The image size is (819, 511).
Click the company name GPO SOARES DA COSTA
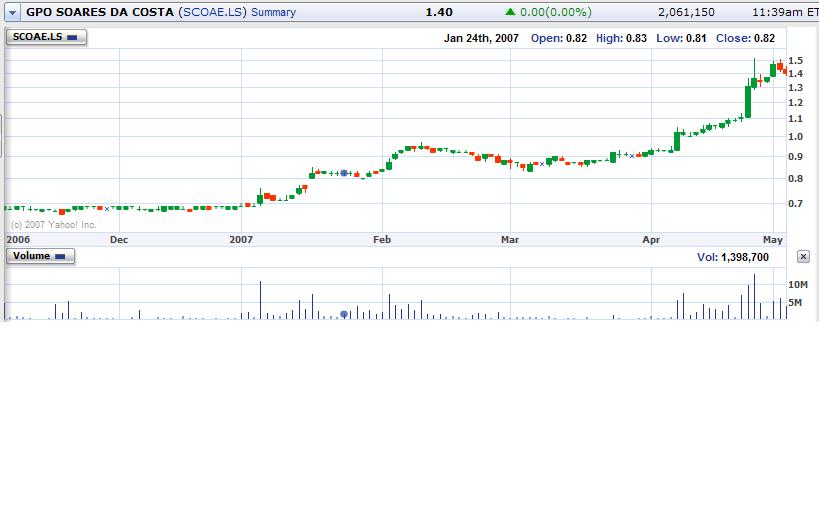point(100,12)
